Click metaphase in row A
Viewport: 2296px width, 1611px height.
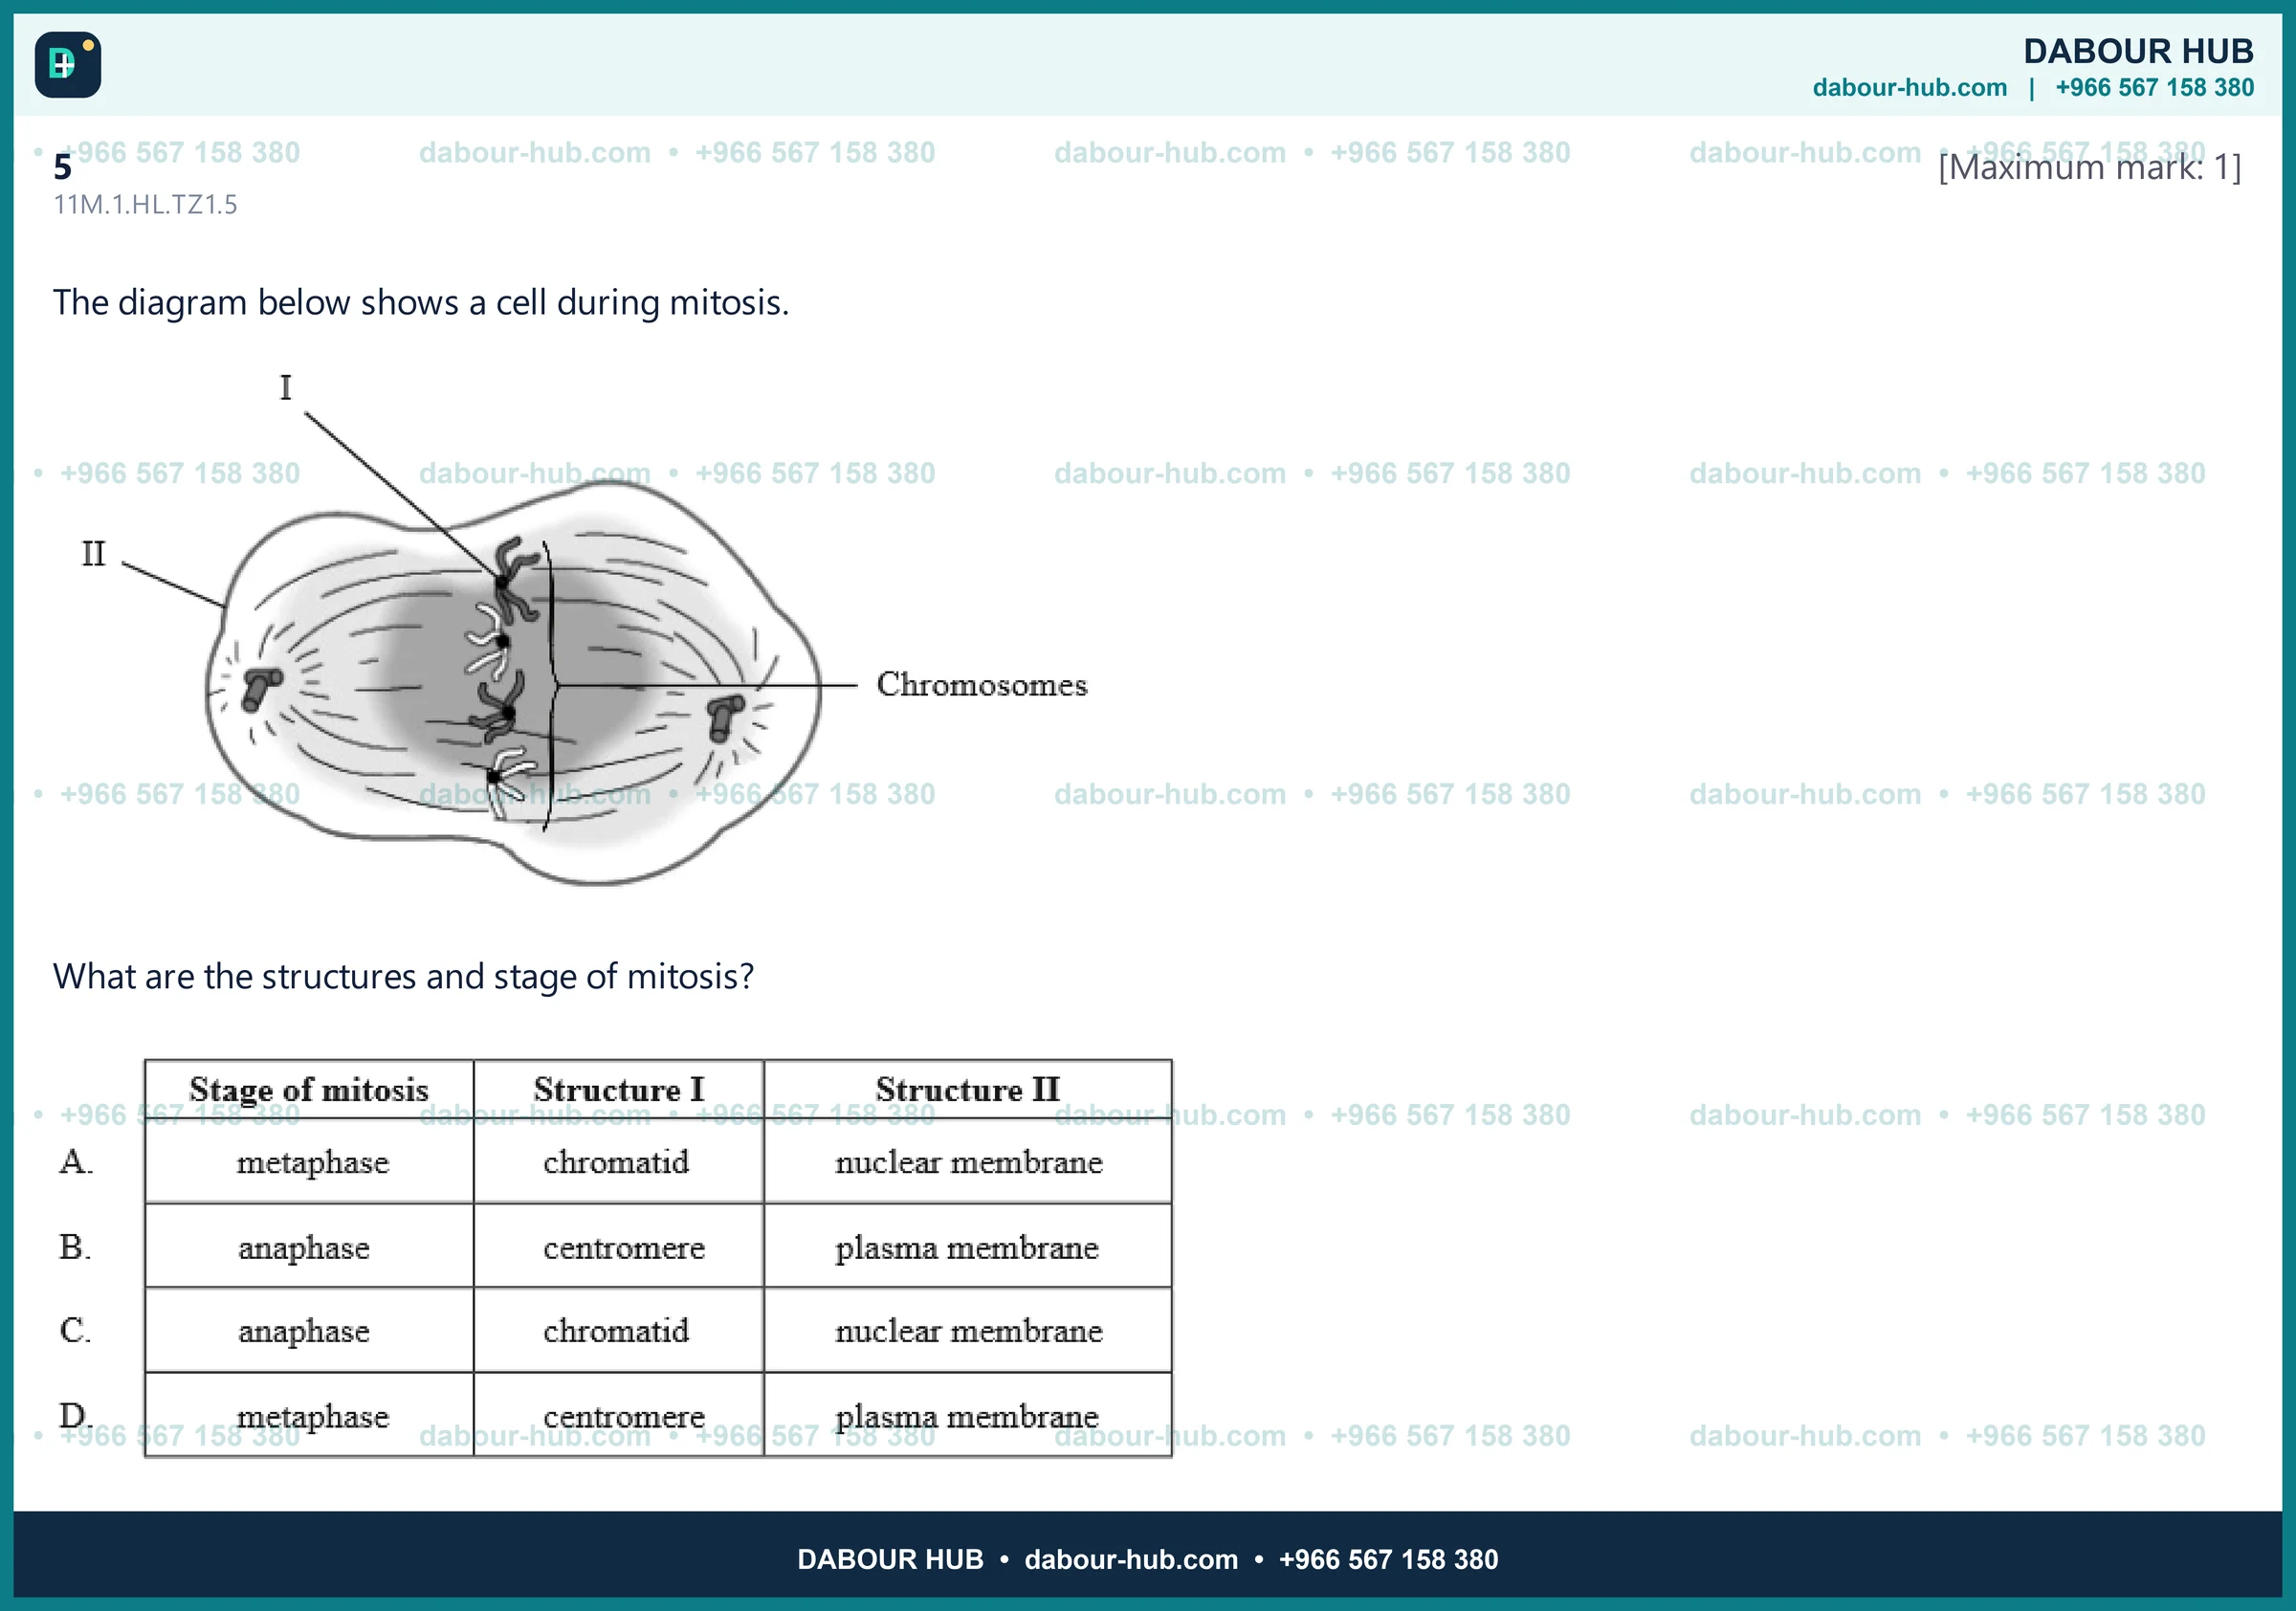point(312,1163)
